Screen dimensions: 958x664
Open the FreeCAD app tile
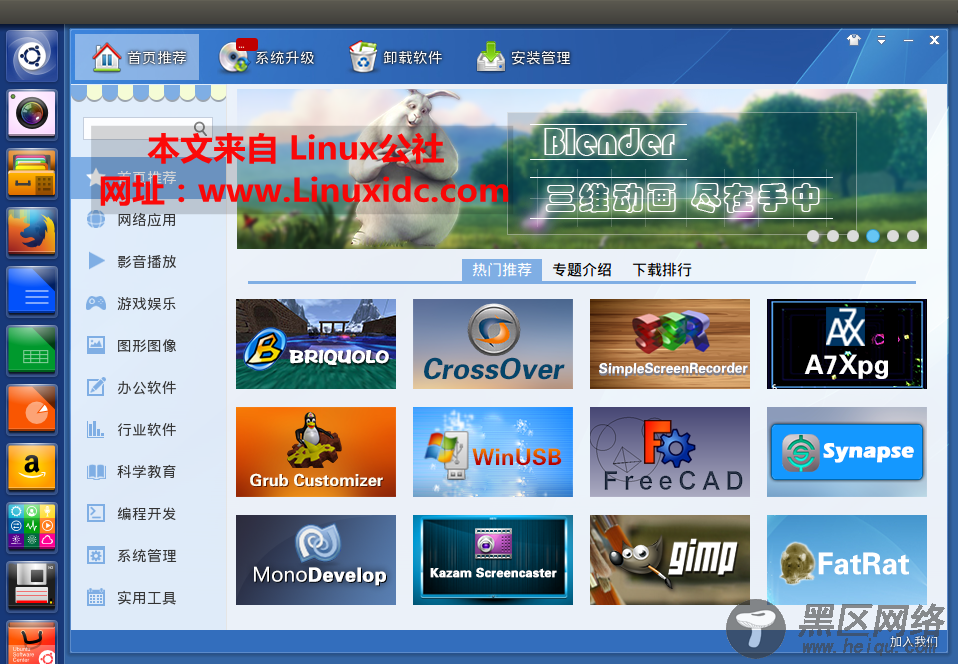[x=670, y=452]
